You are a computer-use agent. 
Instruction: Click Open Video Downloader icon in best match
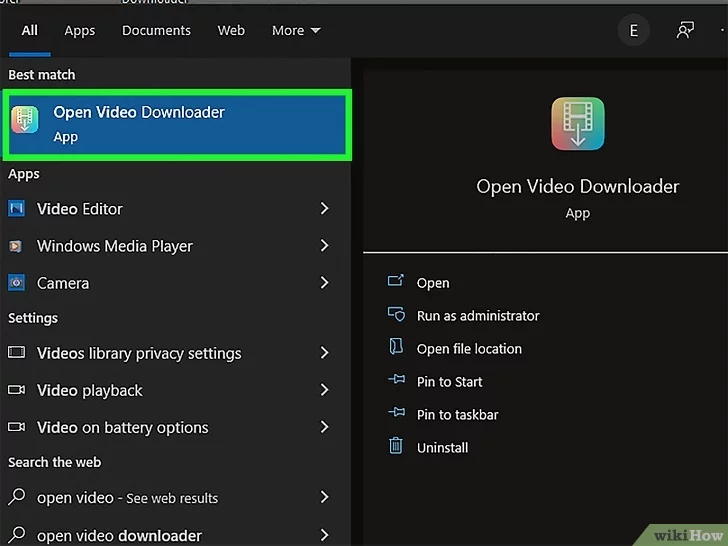click(25, 119)
